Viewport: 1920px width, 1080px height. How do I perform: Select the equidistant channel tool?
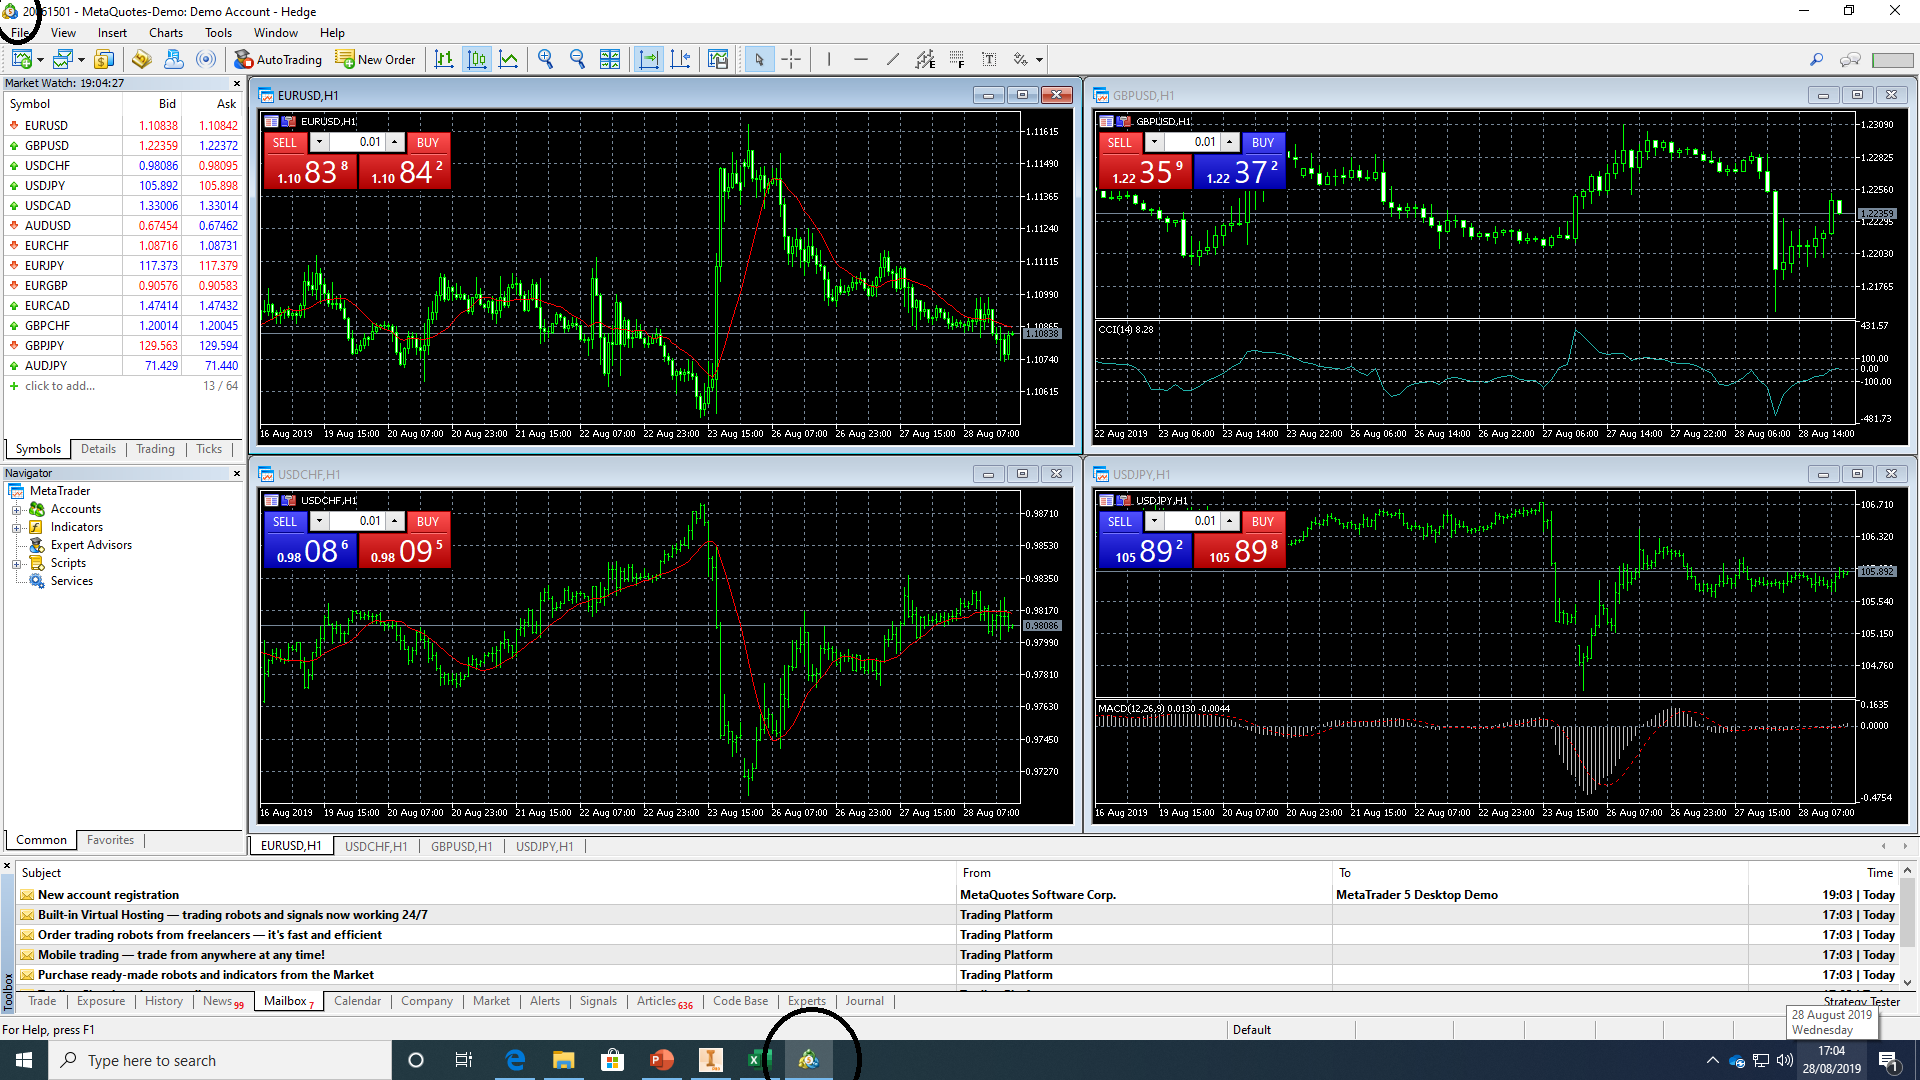coord(926,60)
